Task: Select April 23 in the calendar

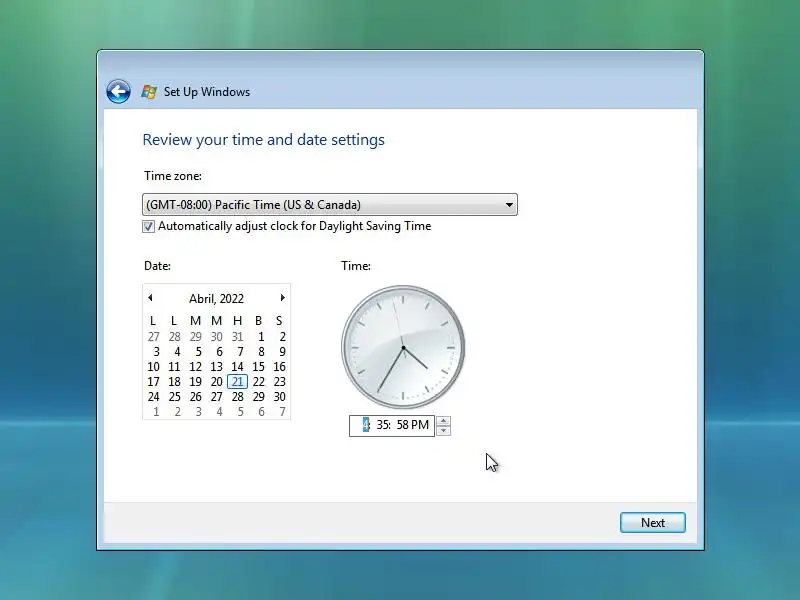Action: point(279,382)
